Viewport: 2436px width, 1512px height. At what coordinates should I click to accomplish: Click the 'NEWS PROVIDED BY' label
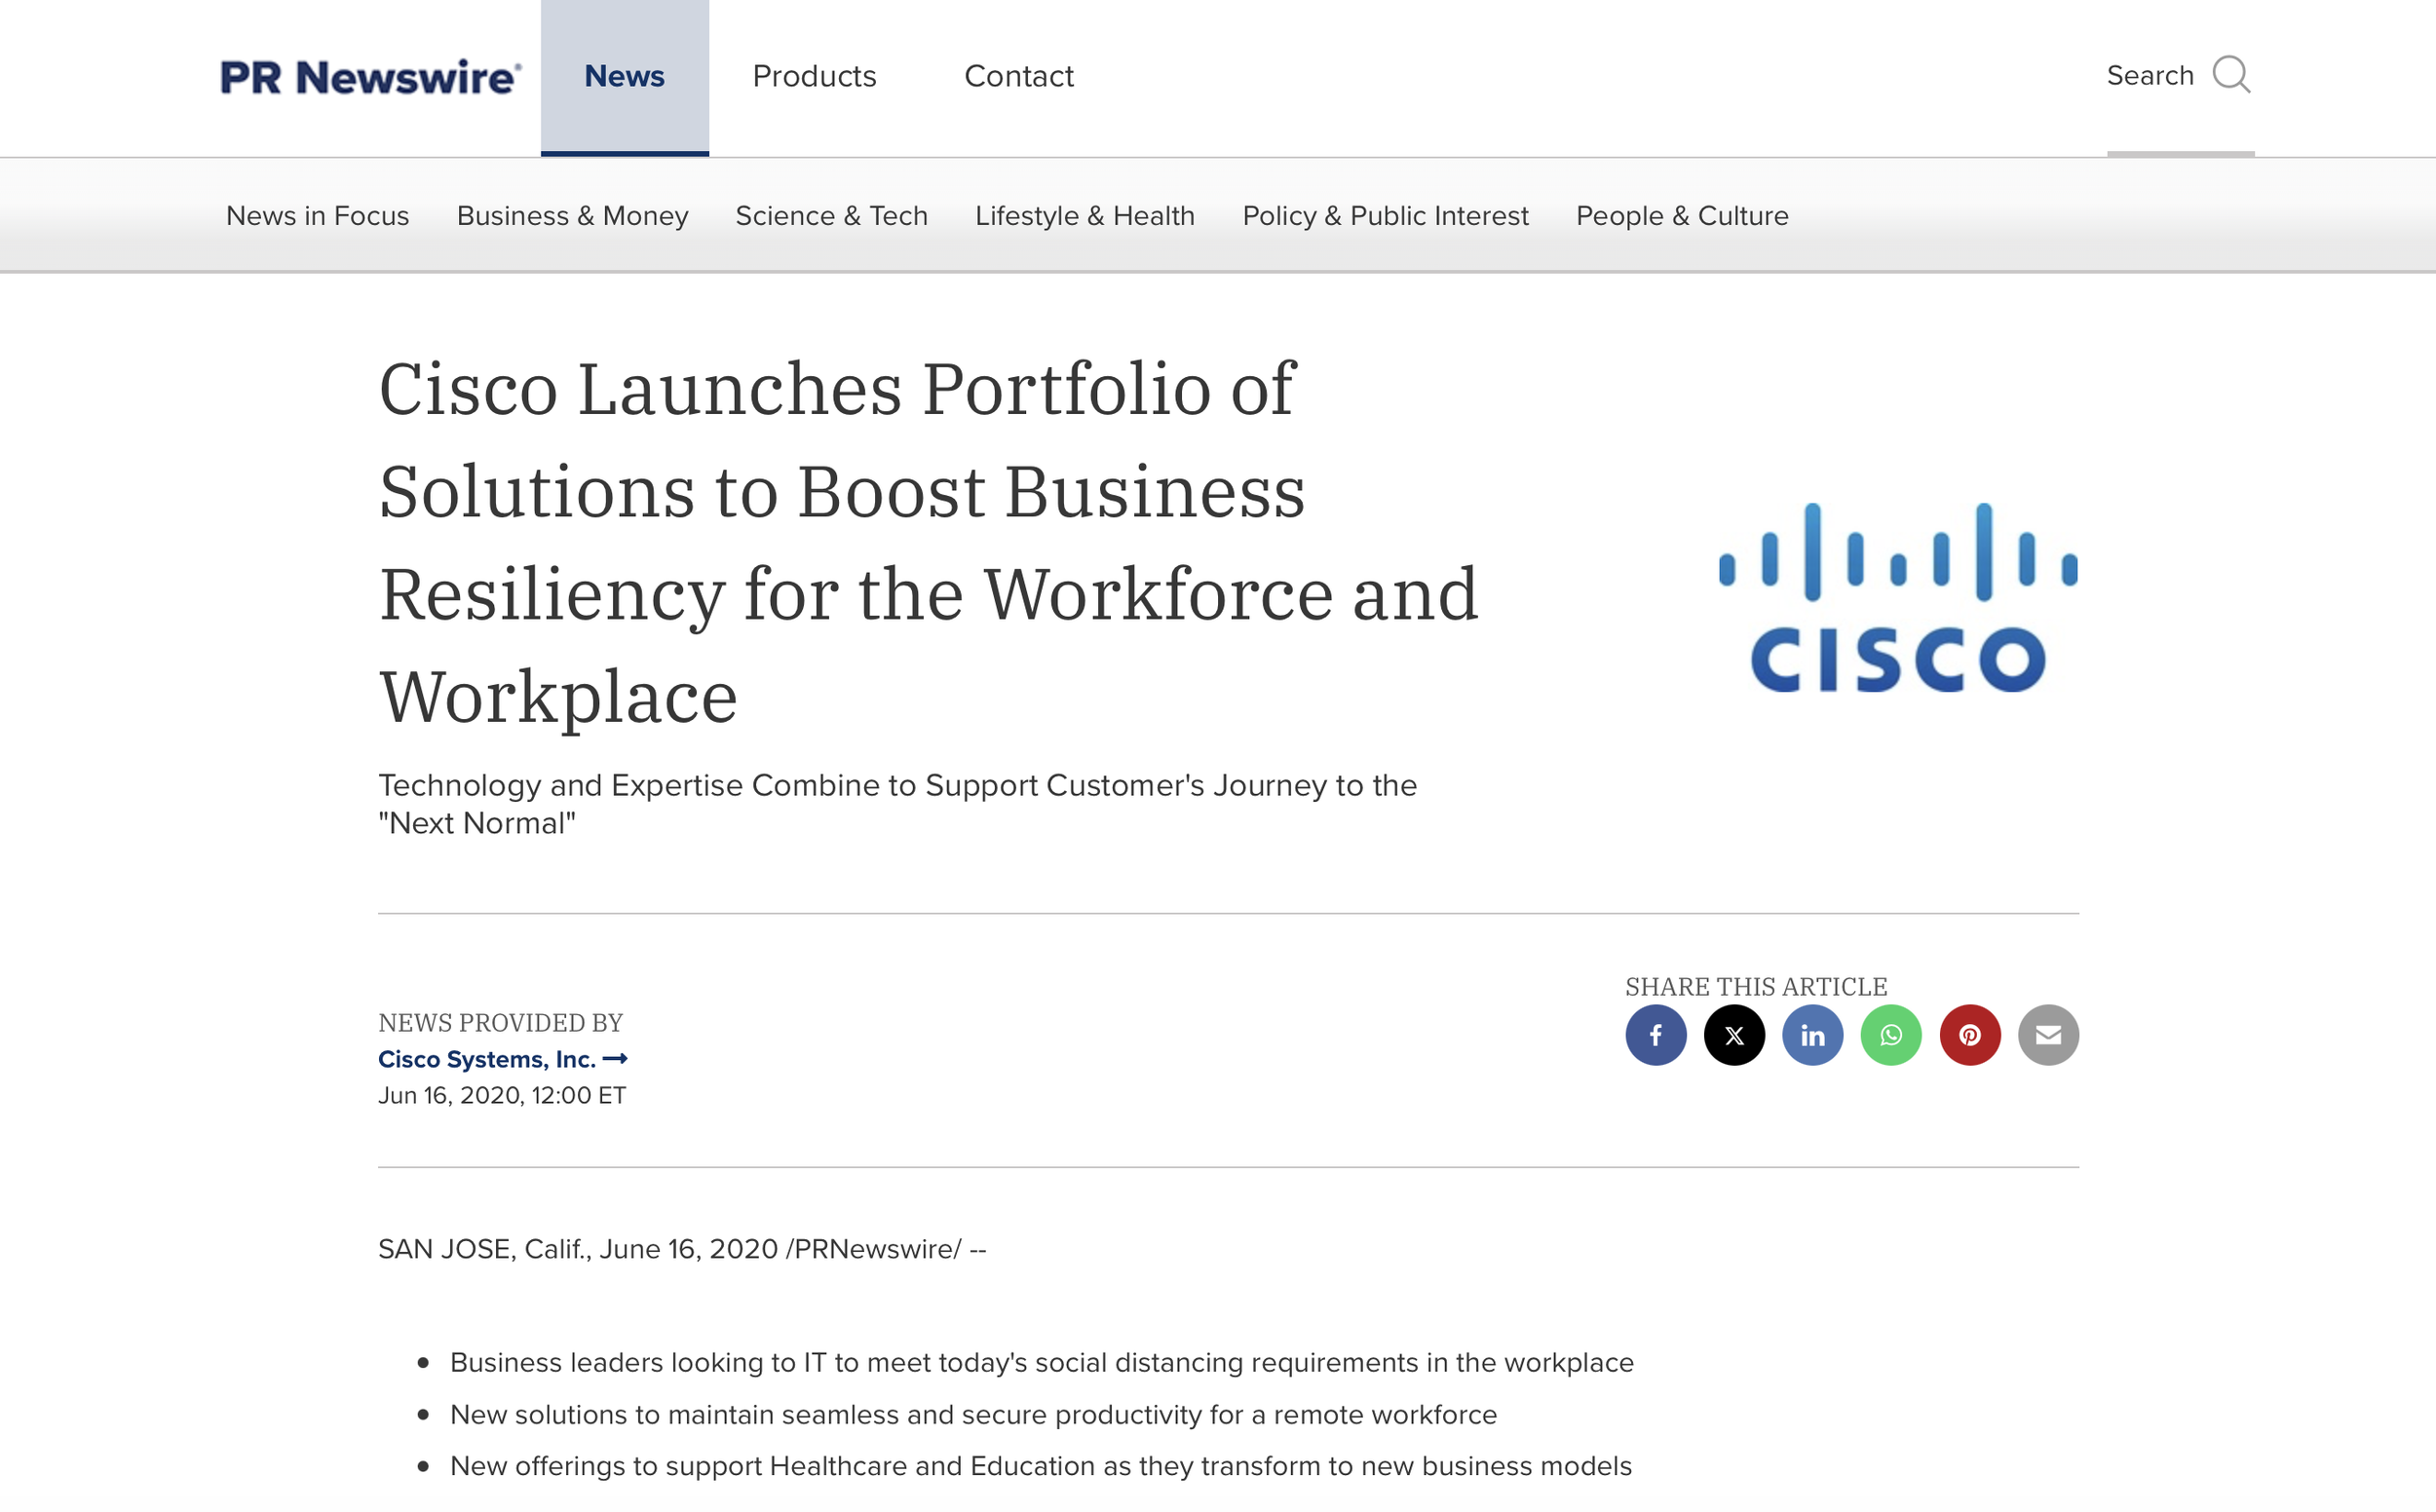click(x=500, y=1023)
